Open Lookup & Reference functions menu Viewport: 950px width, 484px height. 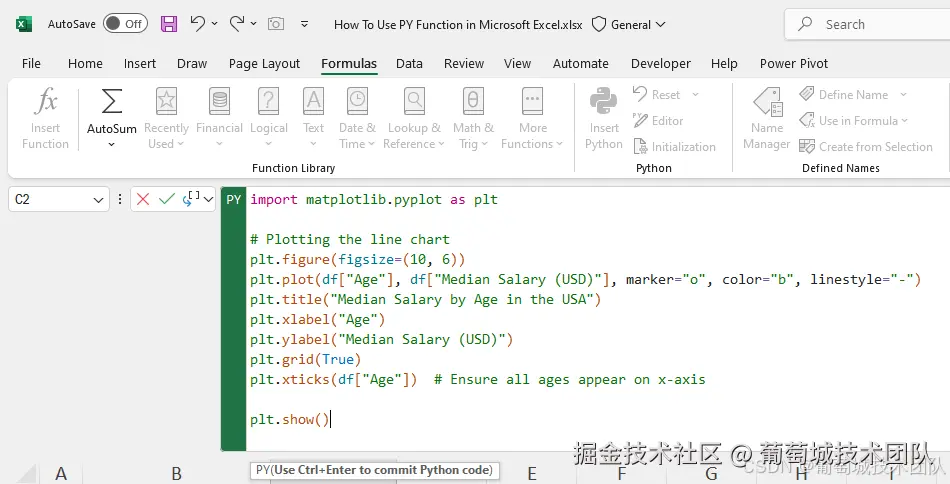(x=414, y=117)
